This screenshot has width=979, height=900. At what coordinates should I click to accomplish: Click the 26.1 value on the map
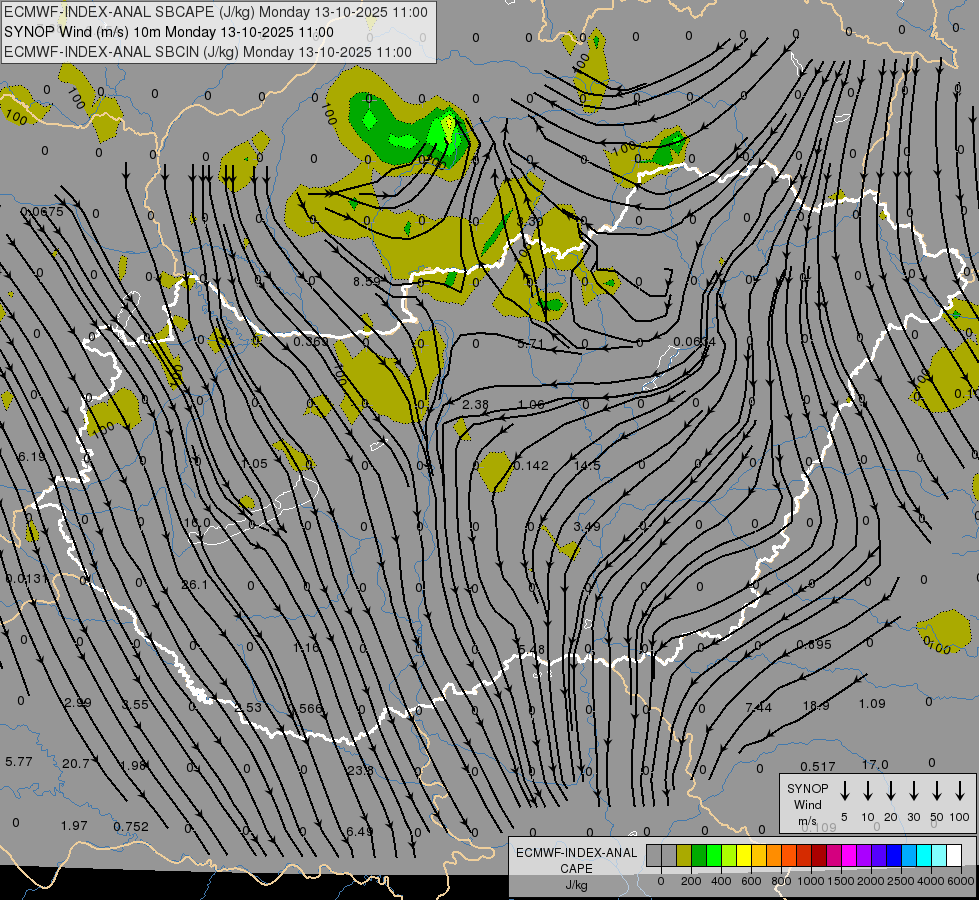pyautogui.click(x=194, y=585)
